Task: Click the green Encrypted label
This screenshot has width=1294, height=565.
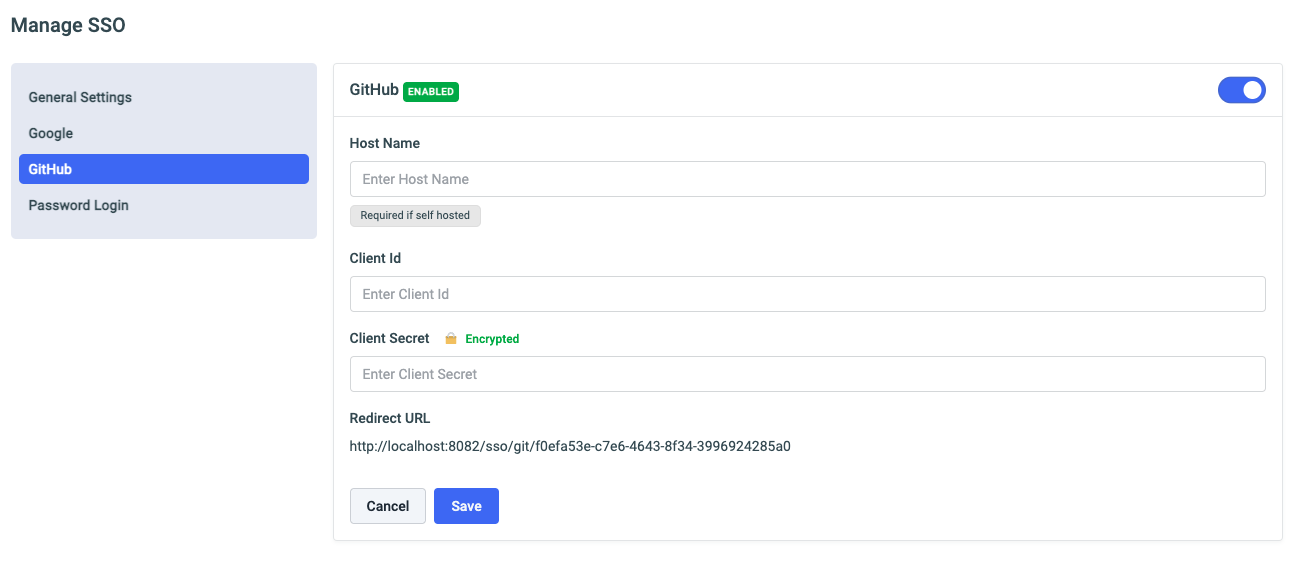Action: tap(492, 339)
